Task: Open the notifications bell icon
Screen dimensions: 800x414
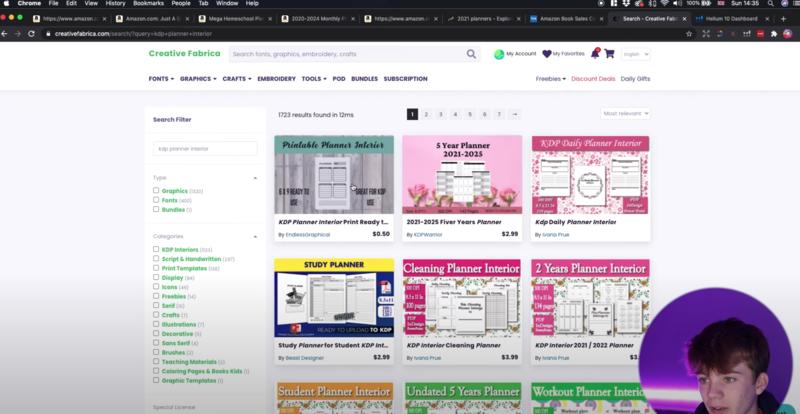Action: (593, 54)
